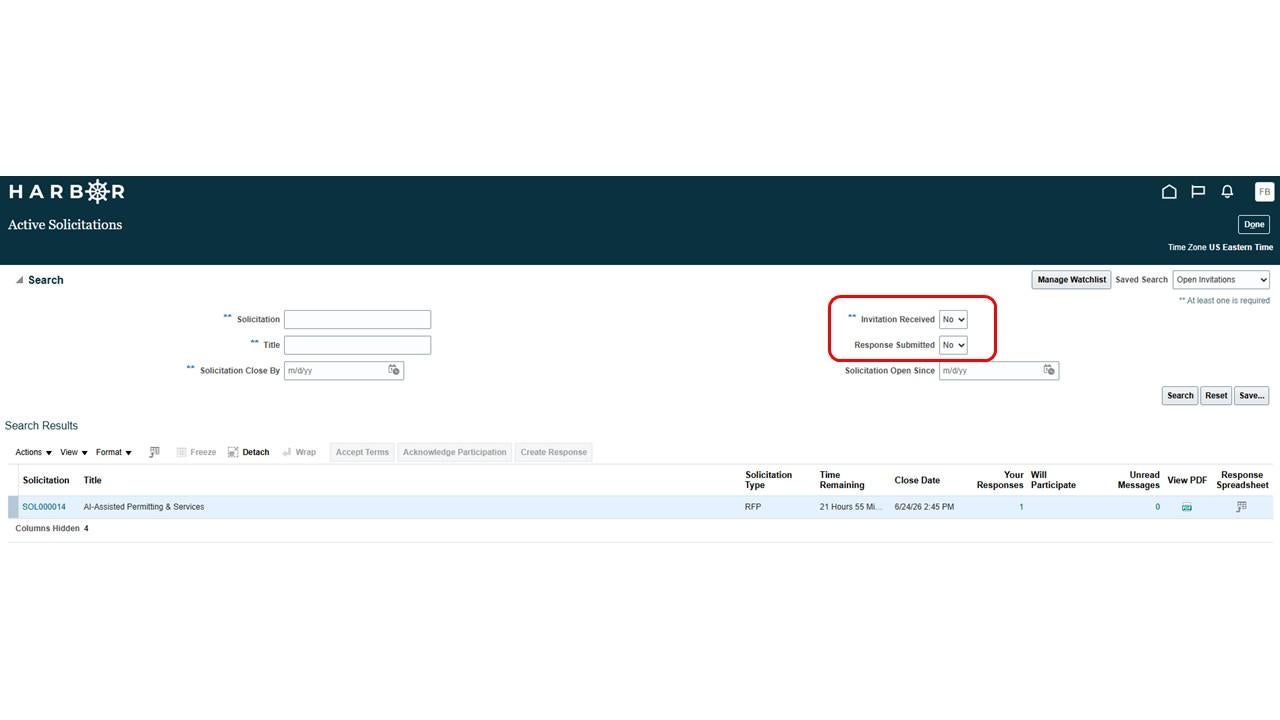Viewport: 1280px width, 720px height.
Task: Open the notifications bell
Action: 1227,192
